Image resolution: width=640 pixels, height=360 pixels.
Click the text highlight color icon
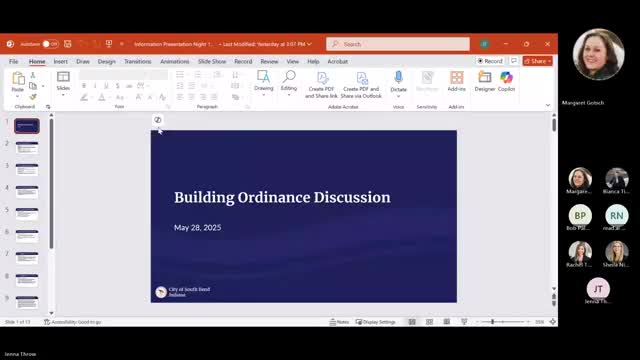click(x=84, y=97)
